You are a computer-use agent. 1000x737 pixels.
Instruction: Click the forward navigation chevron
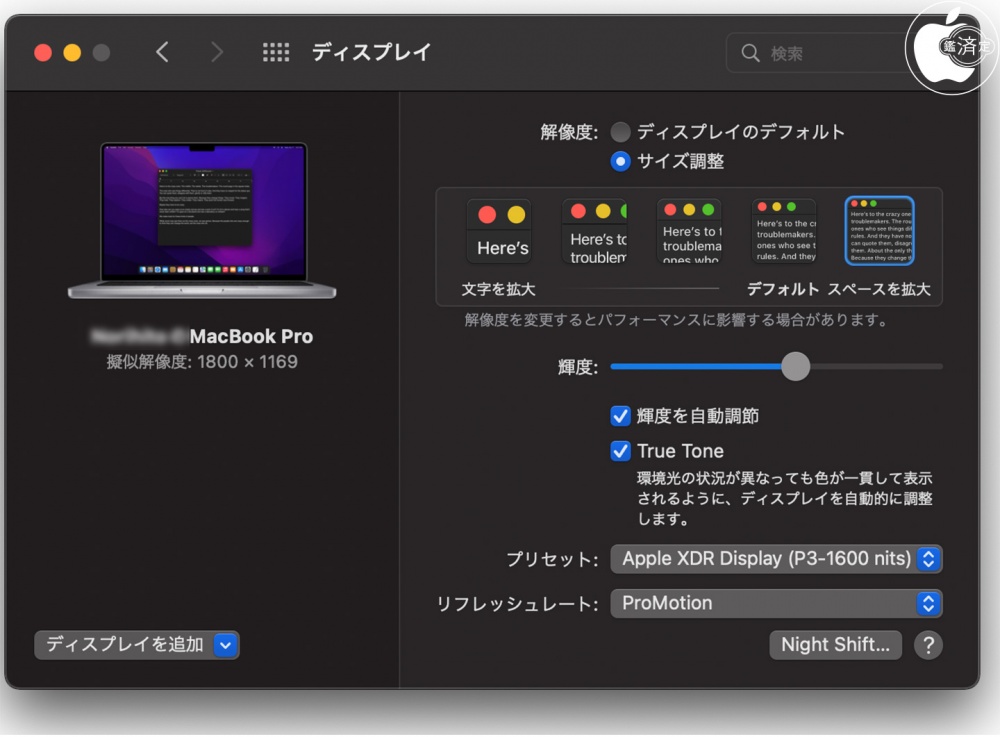216,53
